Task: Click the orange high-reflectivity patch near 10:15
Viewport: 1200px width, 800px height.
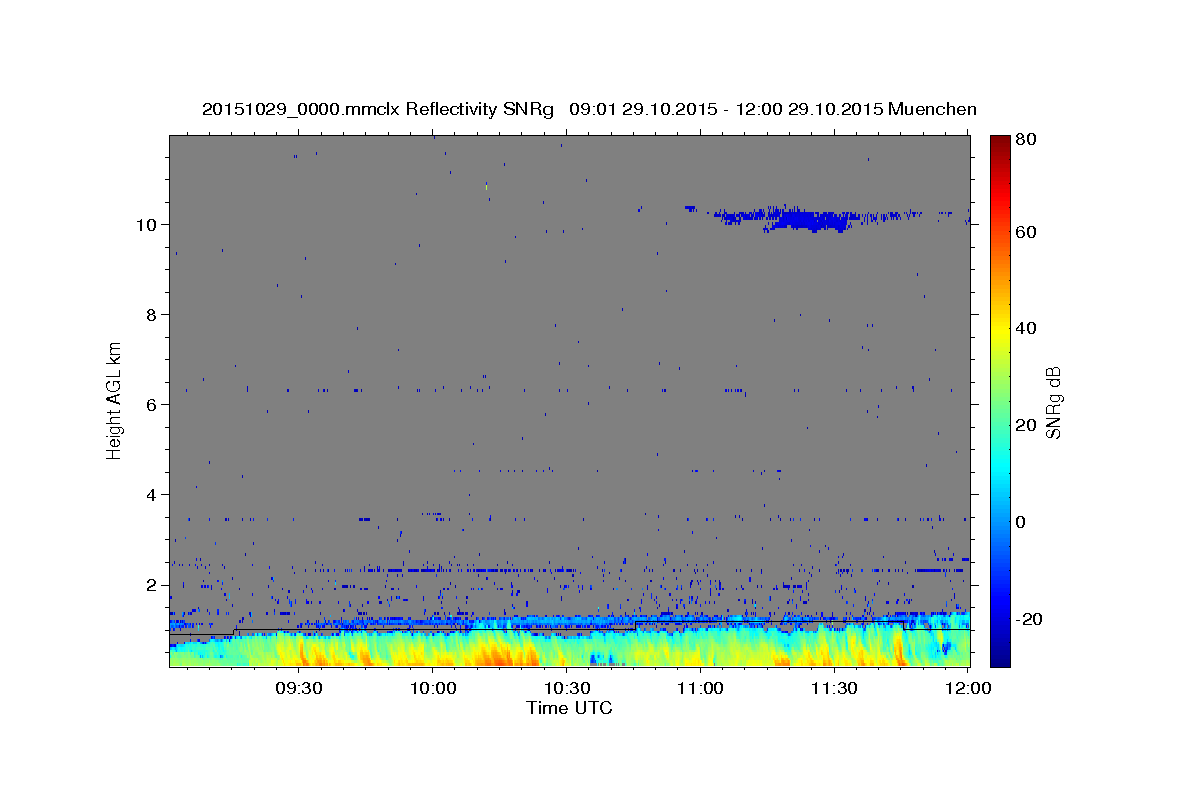Action: (x=497, y=655)
